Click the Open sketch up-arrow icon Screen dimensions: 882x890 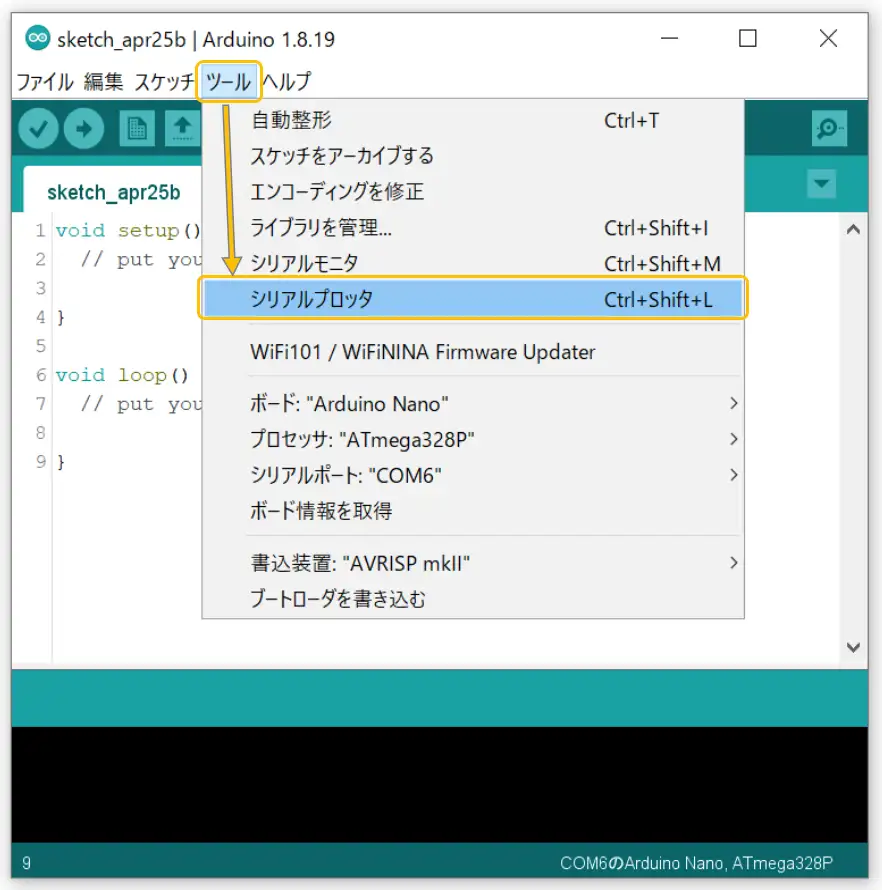pos(182,129)
